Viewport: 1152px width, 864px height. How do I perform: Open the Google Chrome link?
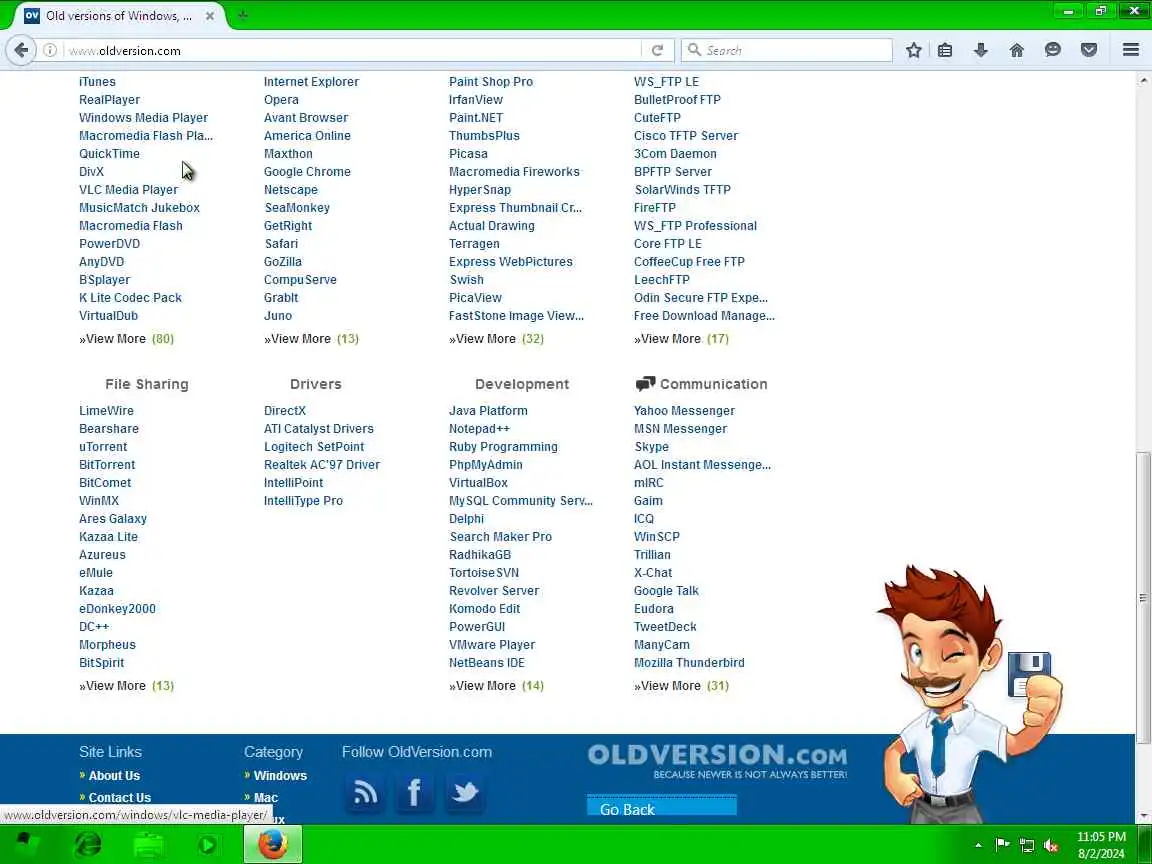pyautogui.click(x=307, y=171)
